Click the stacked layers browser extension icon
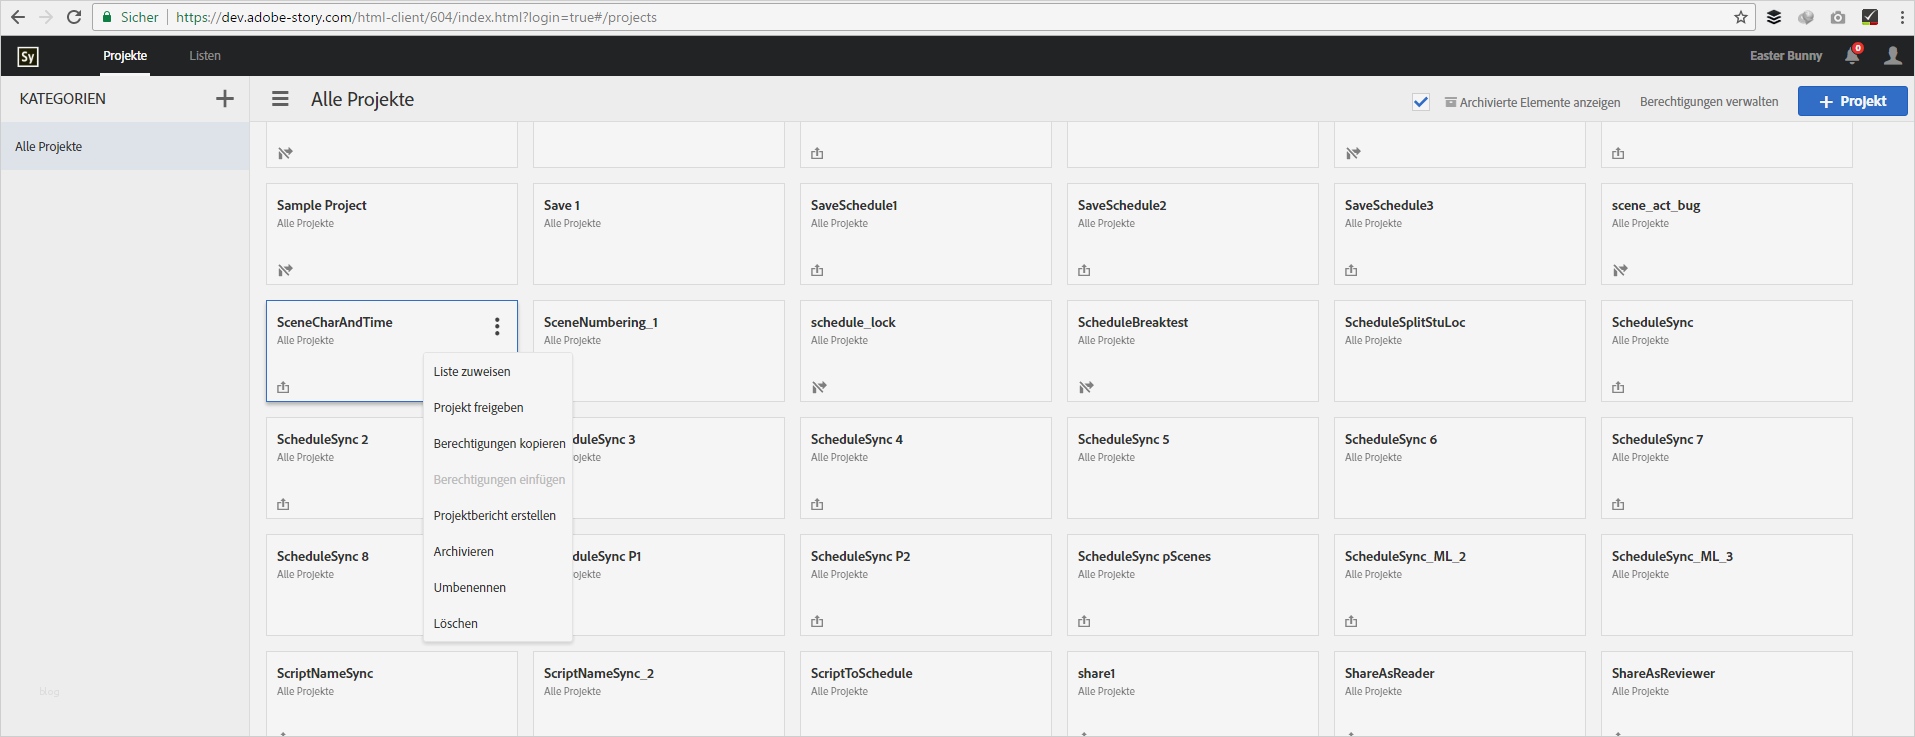The height and width of the screenshot is (737, 1915). [x=1774, y=17]
